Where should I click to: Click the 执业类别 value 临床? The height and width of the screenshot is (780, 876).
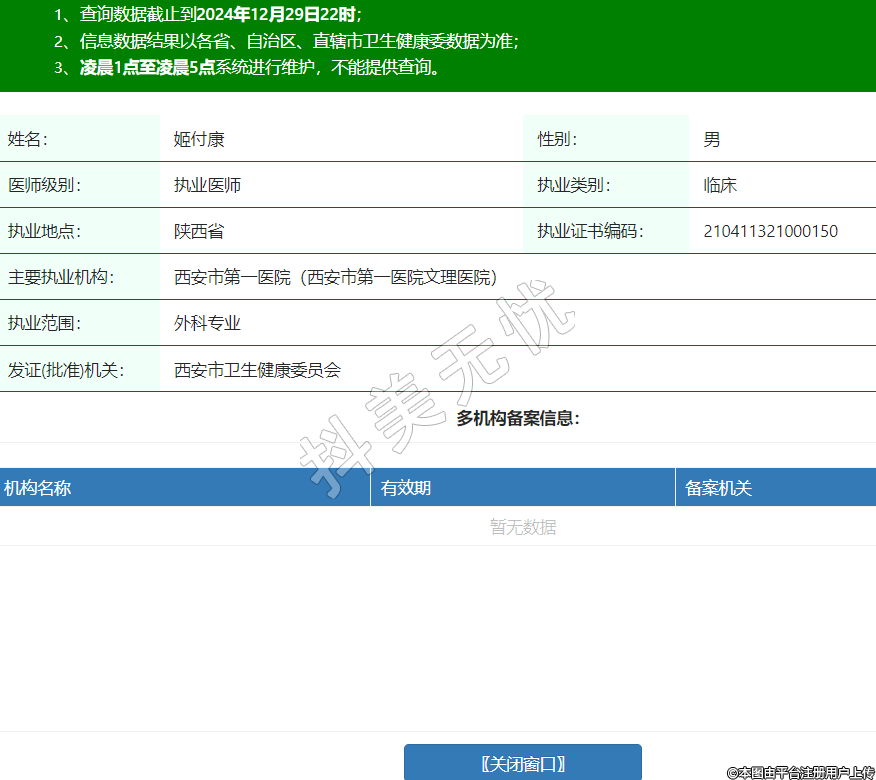(x=720, y=185)
